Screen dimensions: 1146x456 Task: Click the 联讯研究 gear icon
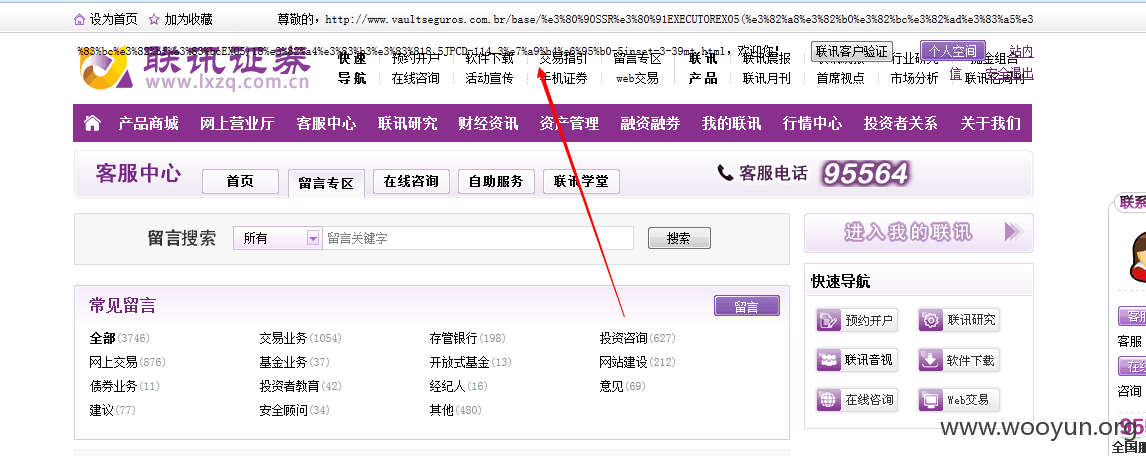point(930,320)
